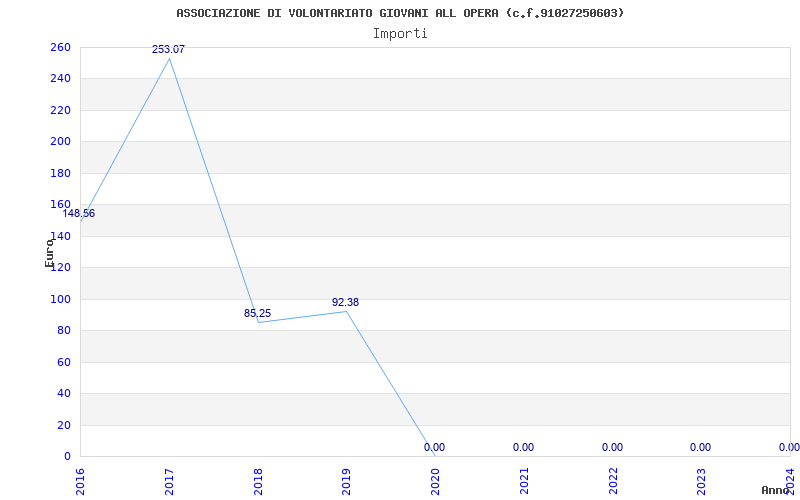The height and width of the screenshot is (500, 800).
Task: Select the 2018 x-axis year label
Action: [x=258, y=482]
